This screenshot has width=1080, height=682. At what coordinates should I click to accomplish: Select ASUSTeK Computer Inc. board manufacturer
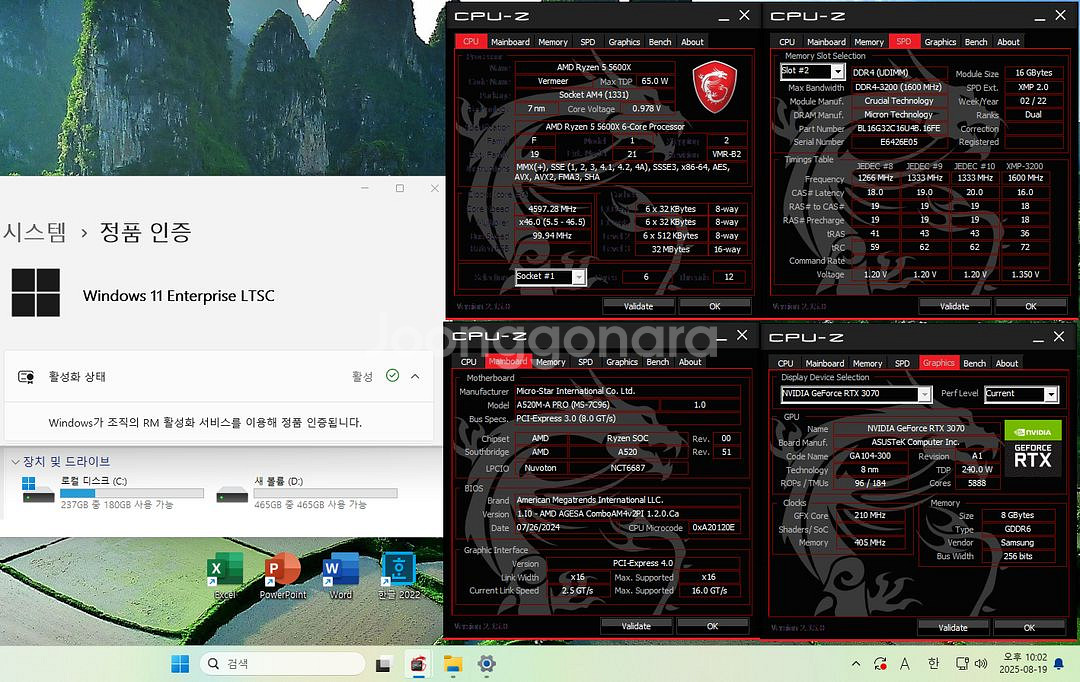(915, 442)
